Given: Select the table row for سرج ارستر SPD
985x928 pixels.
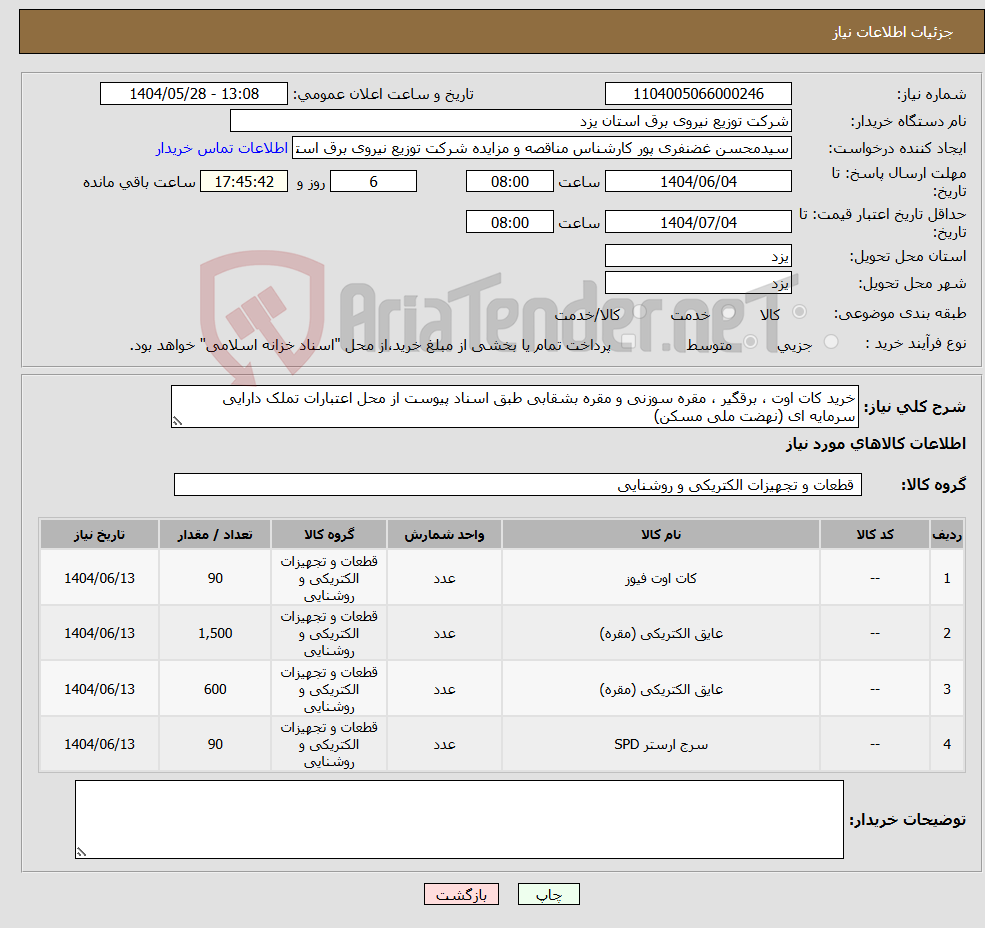Looking at the screenshot, I should (x=500, y=743).
